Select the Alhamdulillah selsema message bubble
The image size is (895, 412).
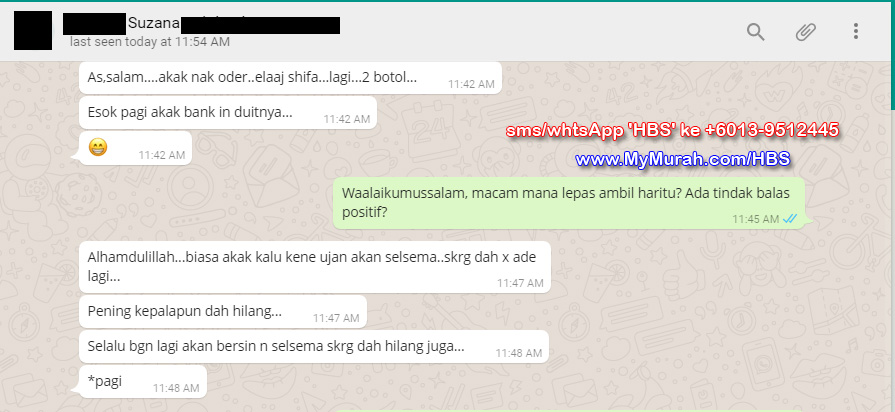315,267
